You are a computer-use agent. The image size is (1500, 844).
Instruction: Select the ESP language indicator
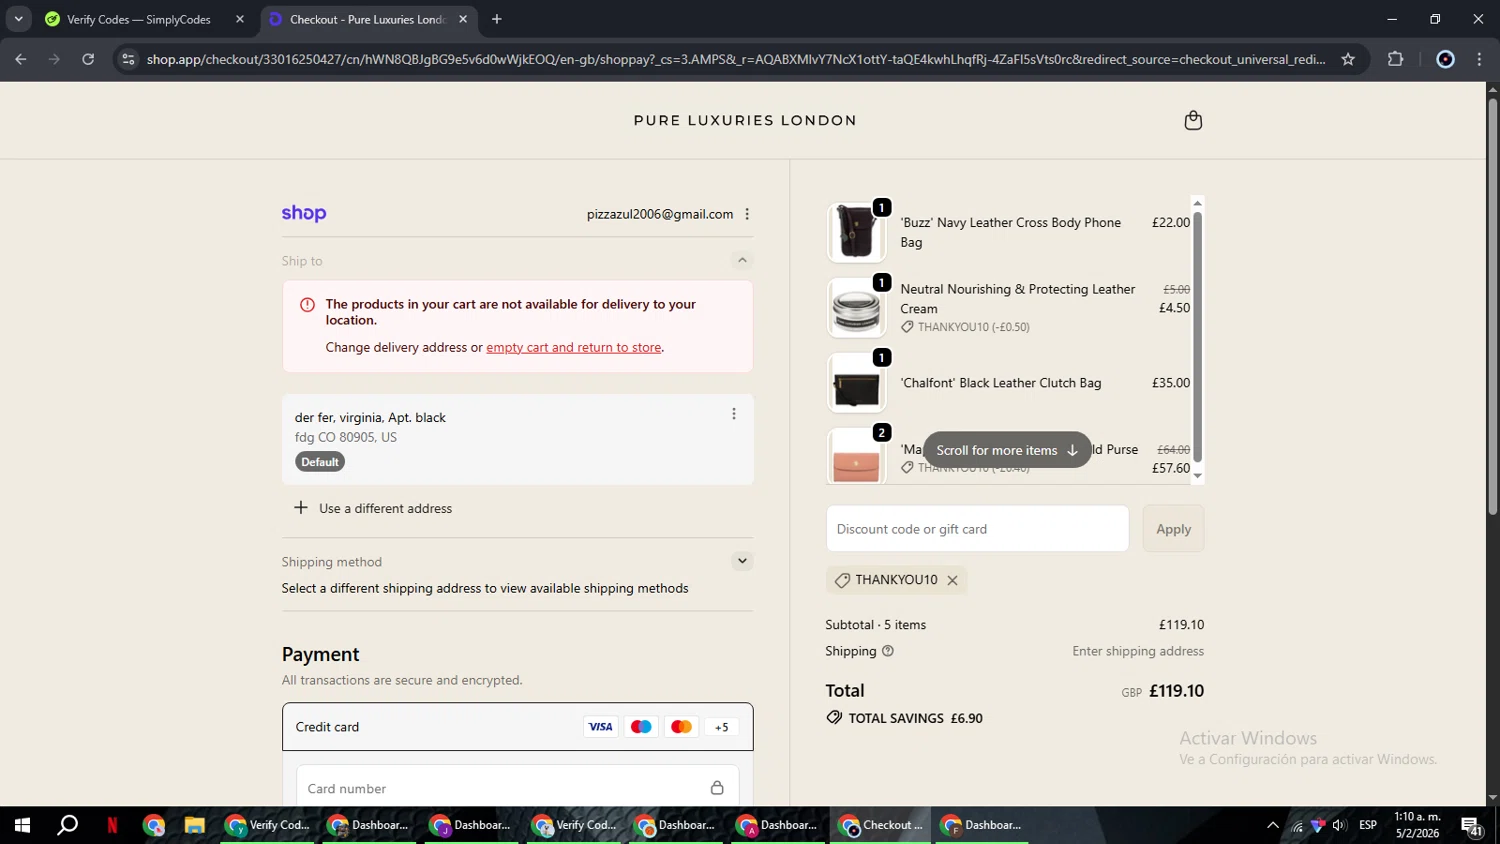click(1368, 825)
